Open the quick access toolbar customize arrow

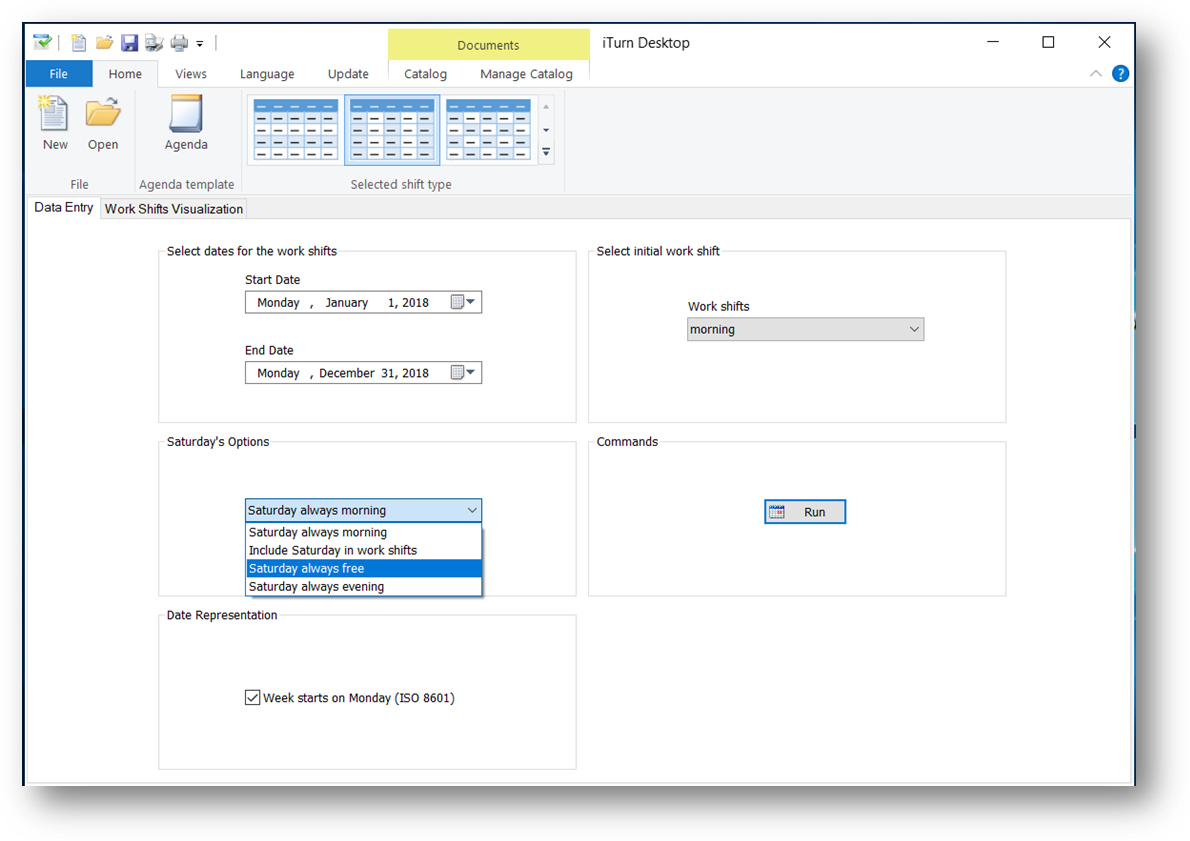coord(200,44)
